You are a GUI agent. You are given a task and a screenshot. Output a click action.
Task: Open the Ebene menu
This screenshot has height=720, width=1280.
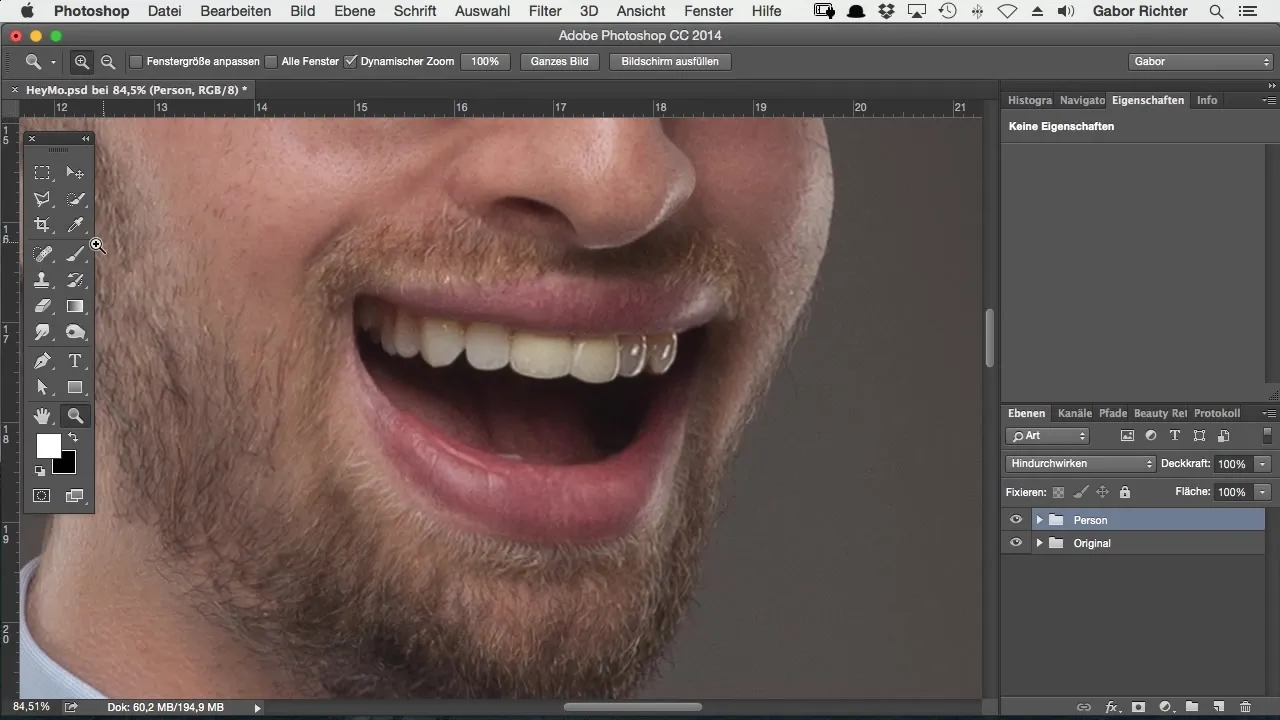(355, 11)
